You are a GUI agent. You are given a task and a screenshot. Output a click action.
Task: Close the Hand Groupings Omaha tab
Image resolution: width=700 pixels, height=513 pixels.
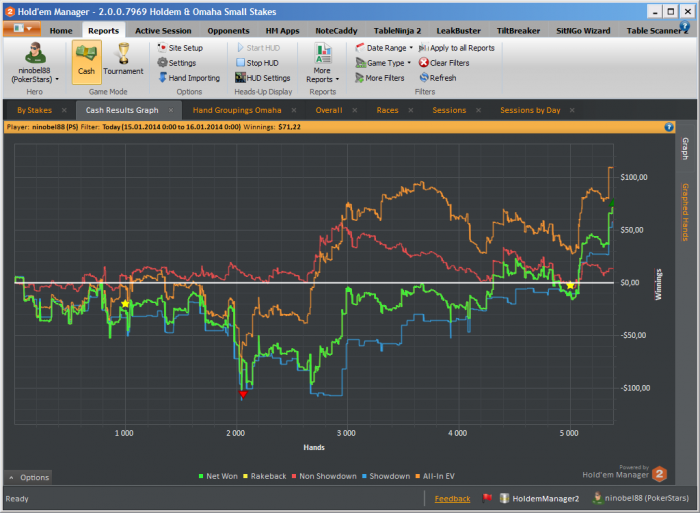pos(294,110)
